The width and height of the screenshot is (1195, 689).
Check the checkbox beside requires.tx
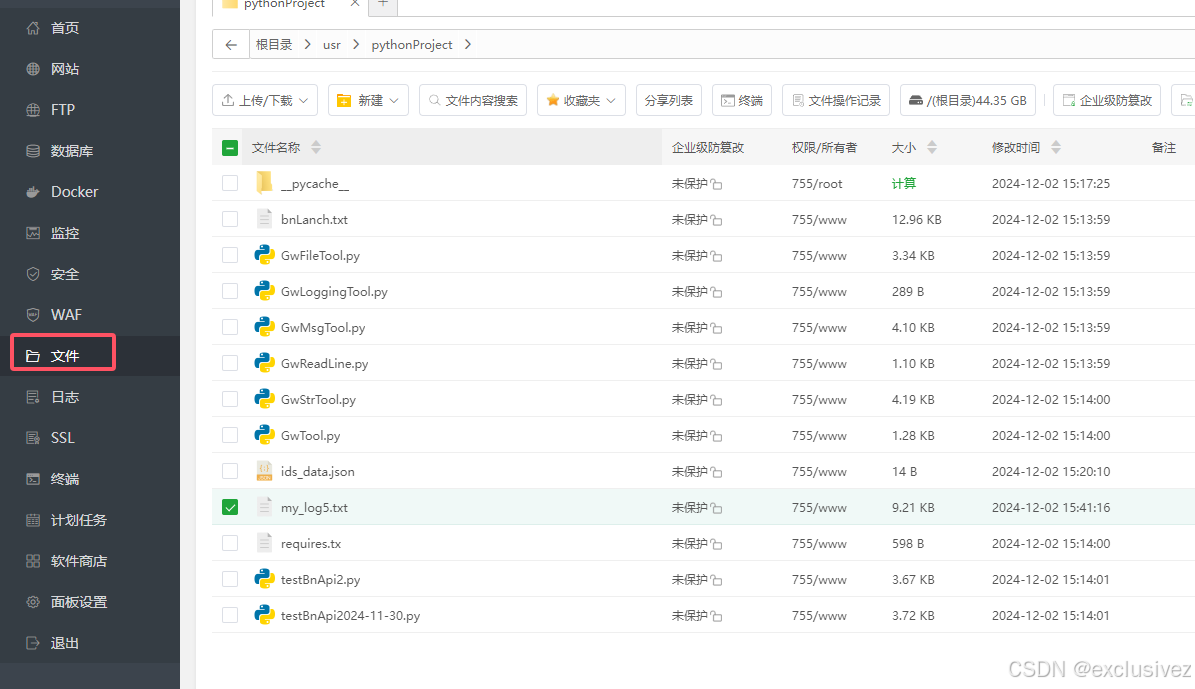point(230,543)
